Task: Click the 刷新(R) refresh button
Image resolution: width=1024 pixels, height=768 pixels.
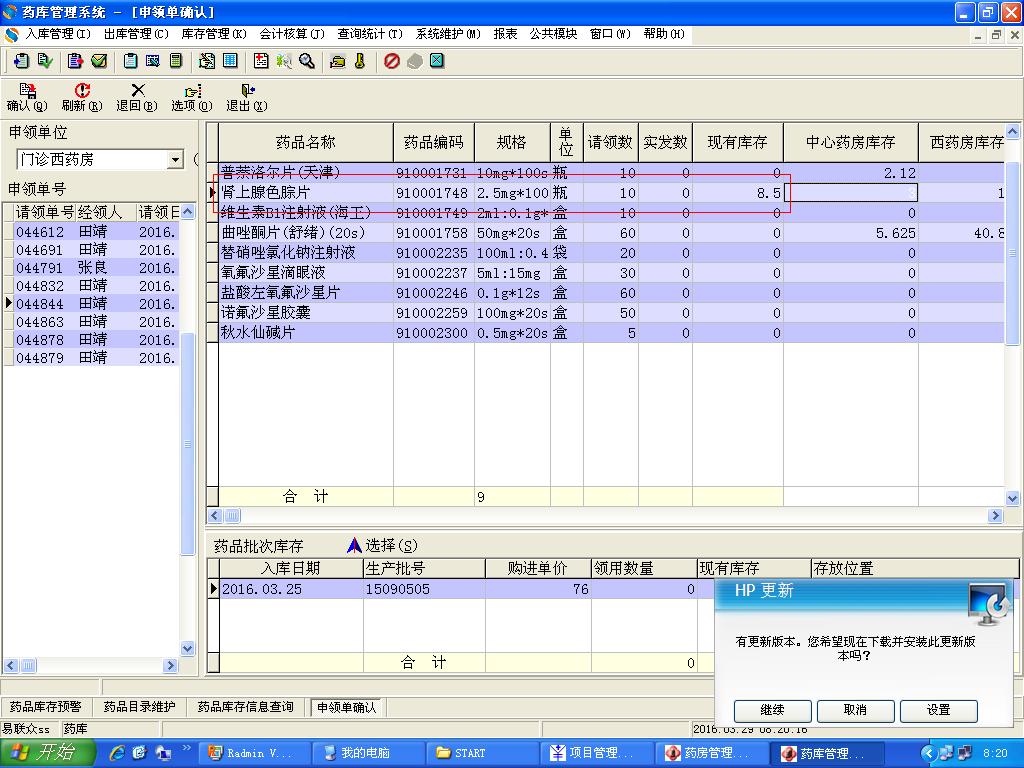Action: pos(82,97)
